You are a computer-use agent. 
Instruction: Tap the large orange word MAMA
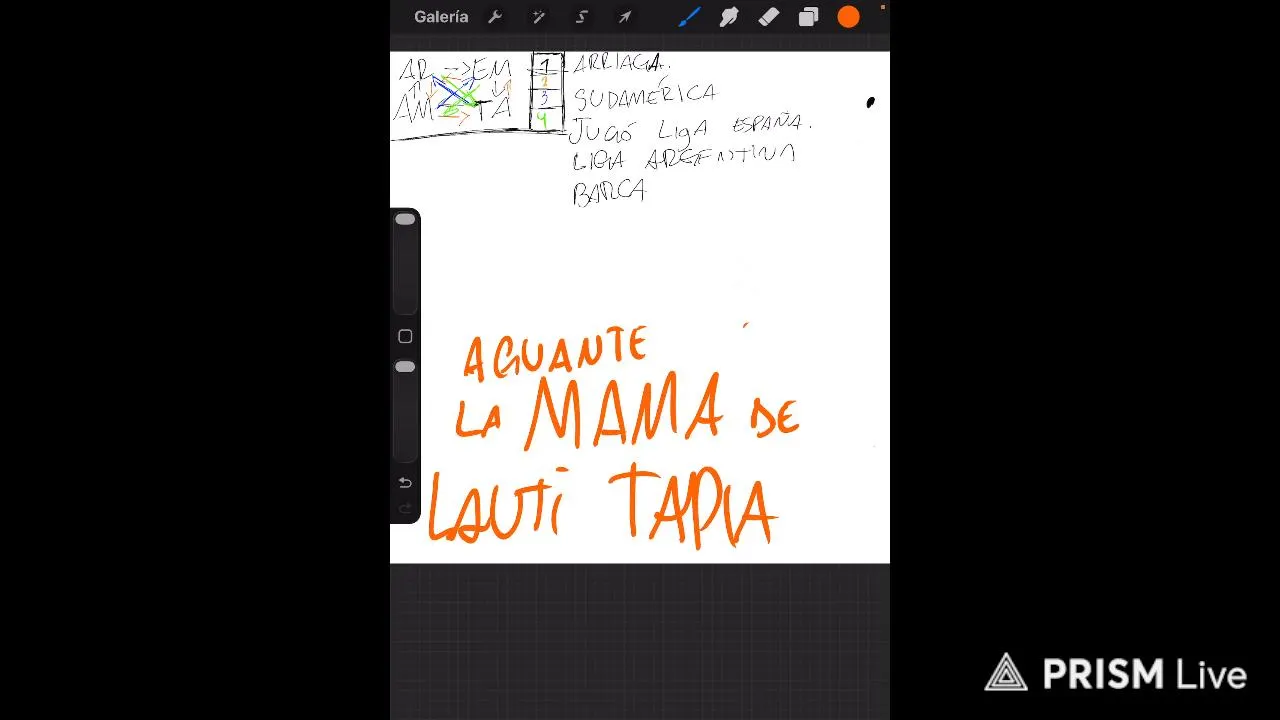pyautogui.click(x=624, y=410)
